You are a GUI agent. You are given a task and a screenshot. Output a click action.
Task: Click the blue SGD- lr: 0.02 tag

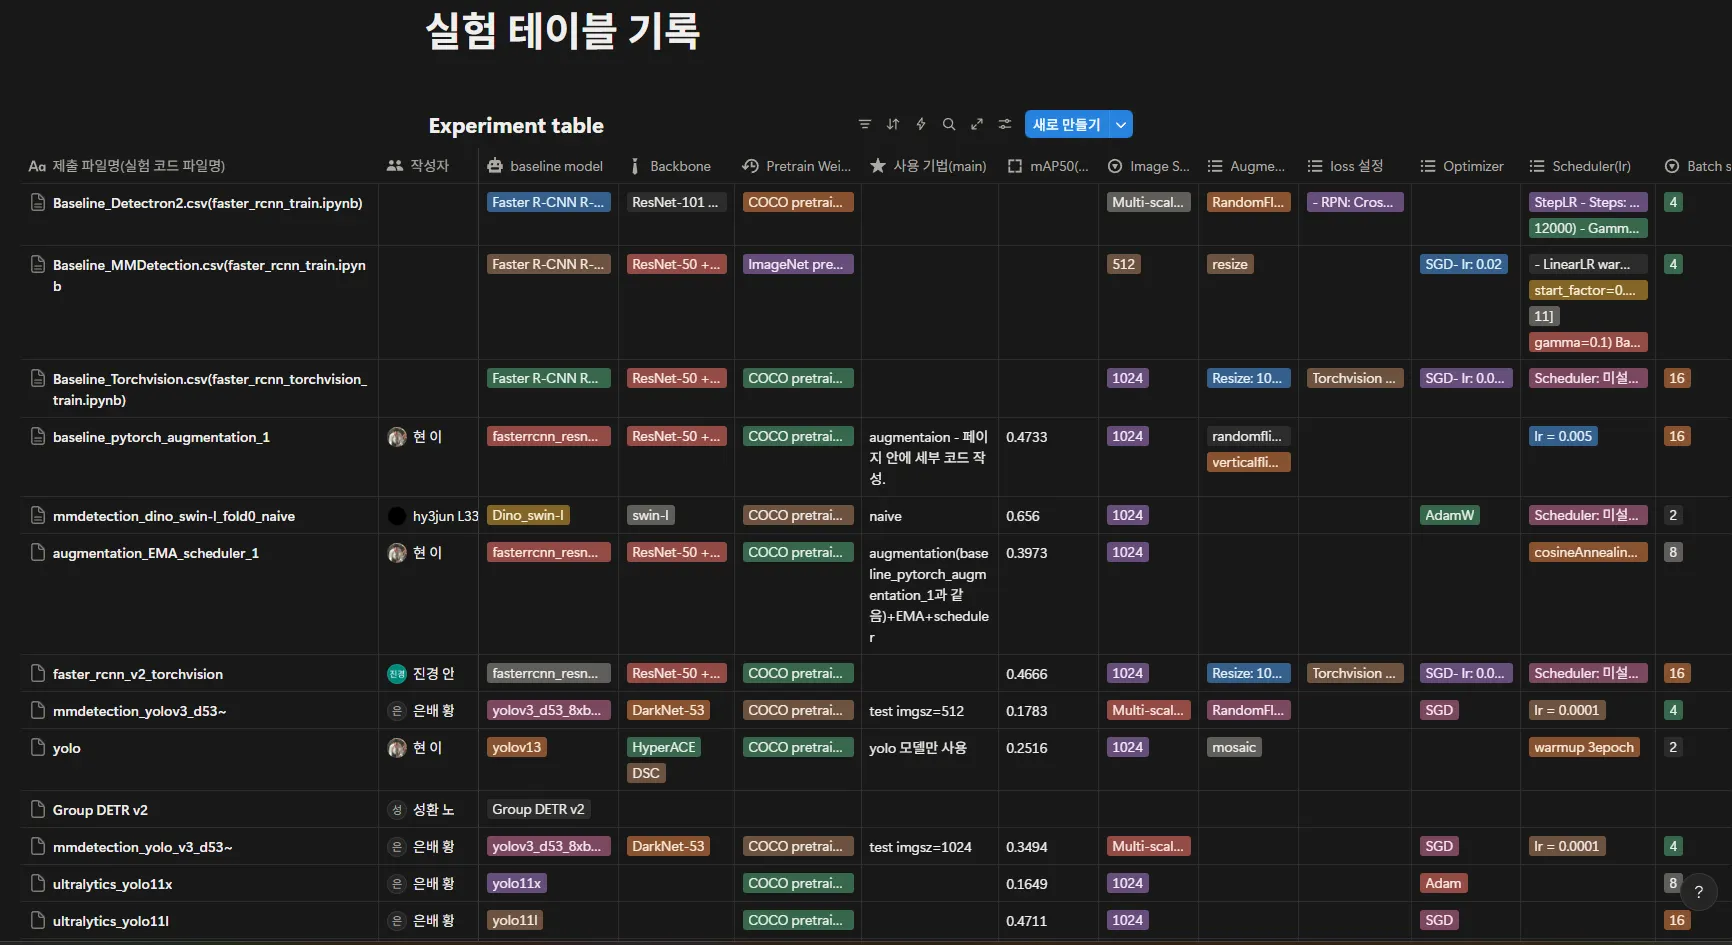click(1463, 264)
